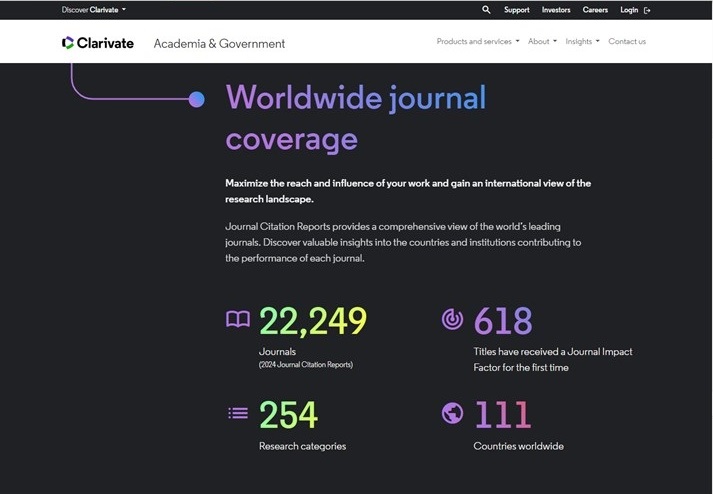Click the 'Research categories' label
713x494 pixels.
click(302, 446)
